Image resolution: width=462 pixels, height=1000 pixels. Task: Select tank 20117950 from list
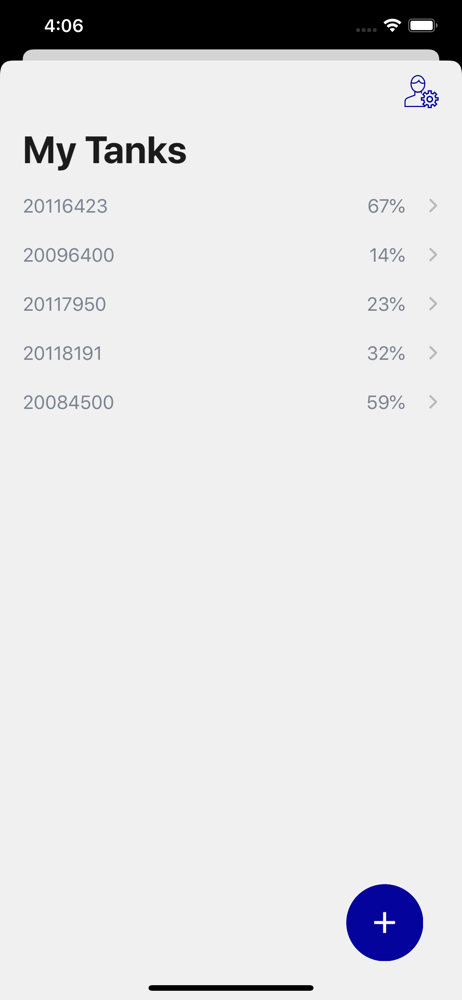(x=231, y=304)
